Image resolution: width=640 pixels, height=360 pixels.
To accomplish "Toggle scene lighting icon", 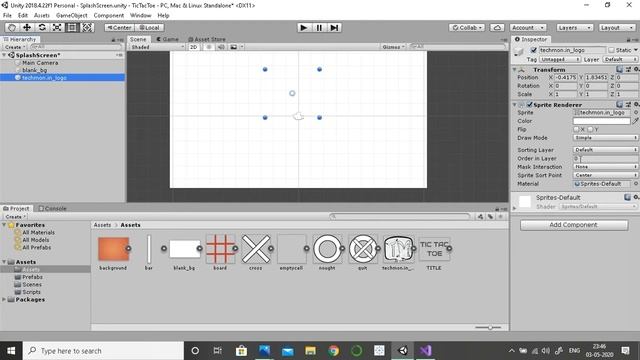I will pyautogui.click(x=209, y=47).
